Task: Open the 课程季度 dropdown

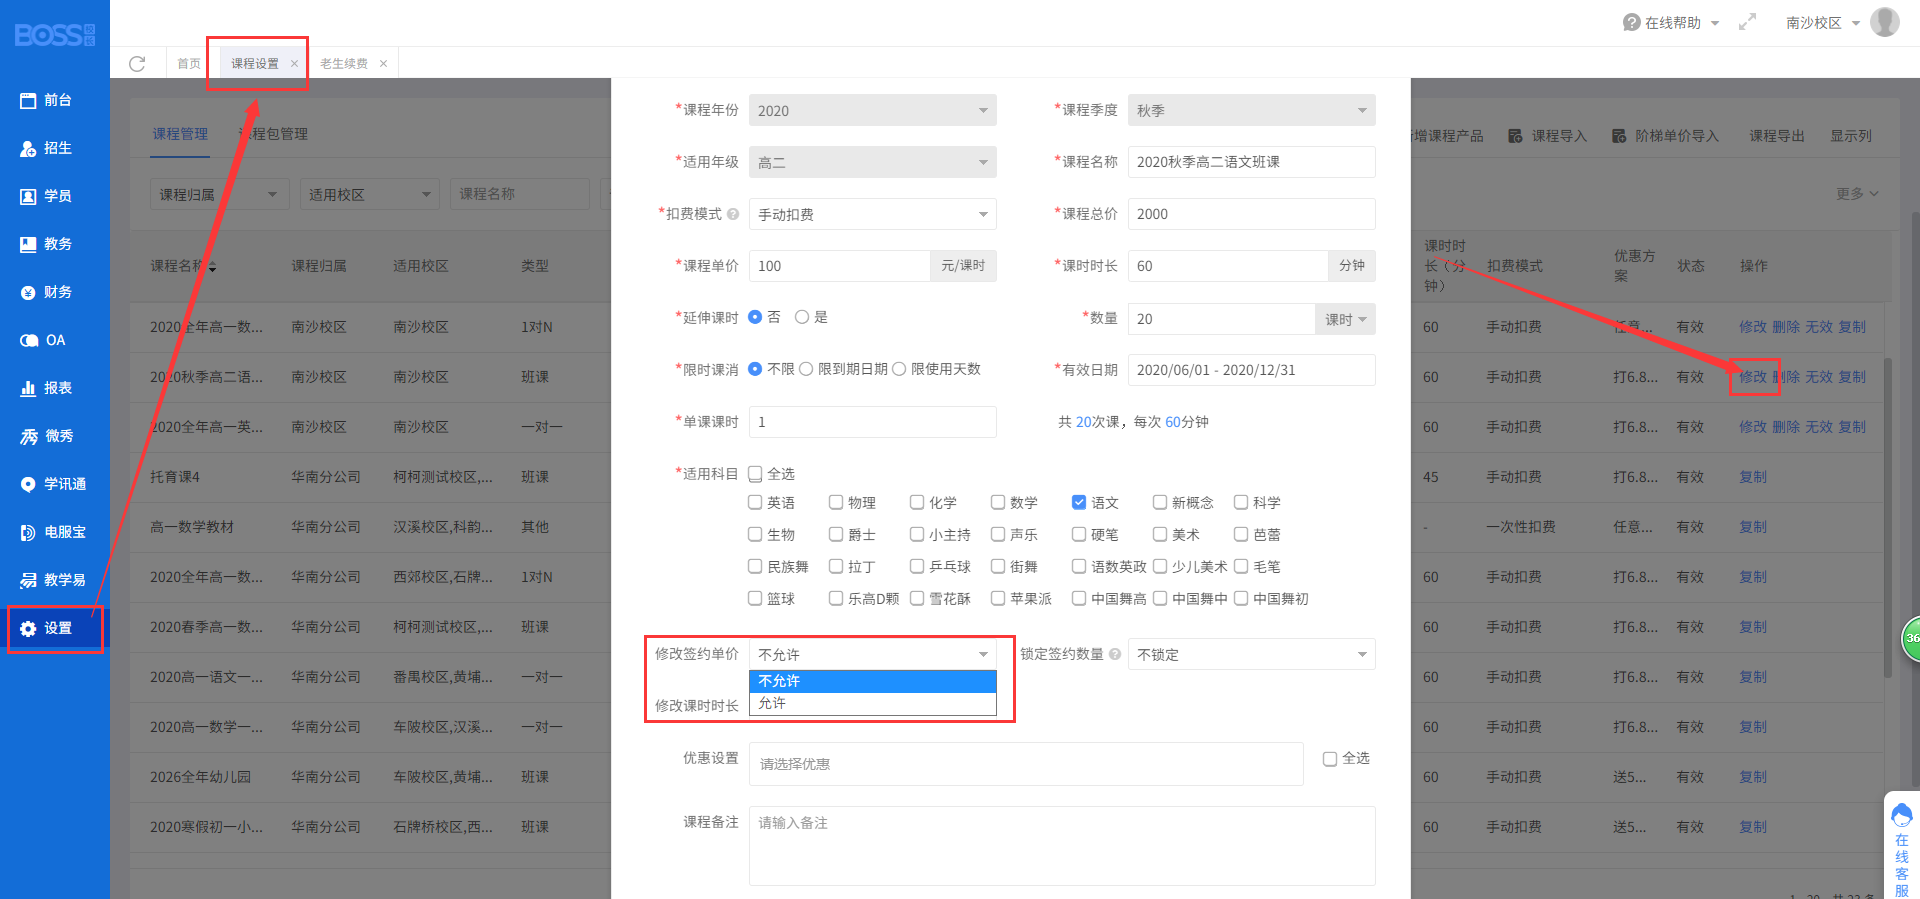Action: pyautogui.click(x=1252, y=110)
